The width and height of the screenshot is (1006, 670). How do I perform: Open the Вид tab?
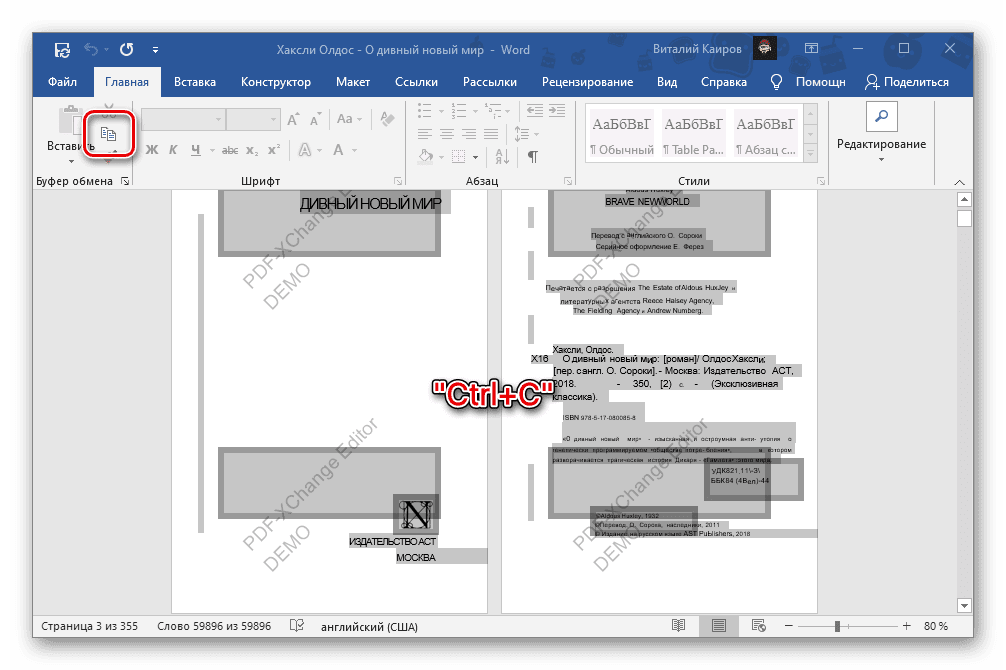667,82
